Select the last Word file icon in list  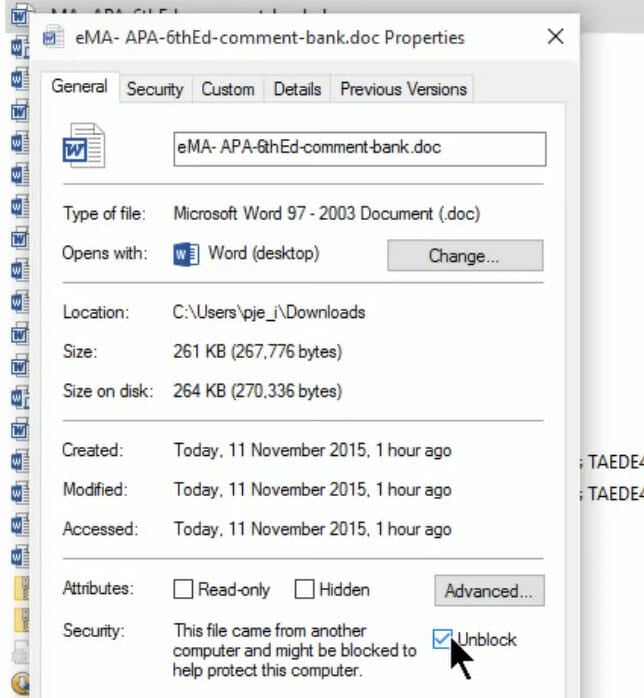click(20, 556)
